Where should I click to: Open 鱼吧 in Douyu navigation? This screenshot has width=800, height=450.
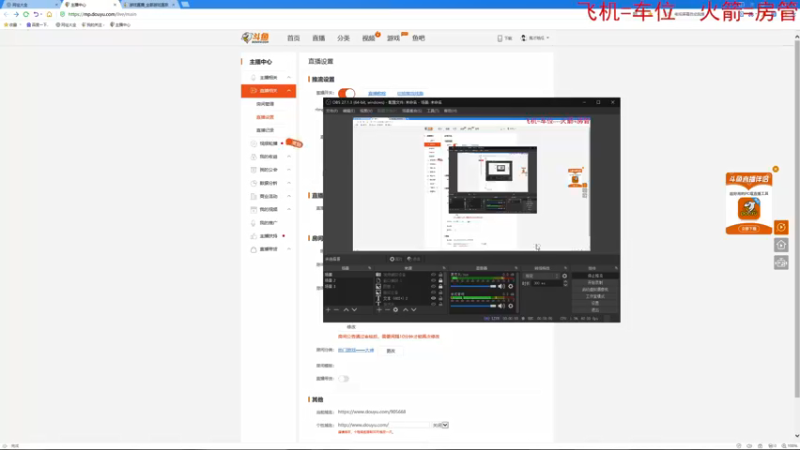(418, 38)
